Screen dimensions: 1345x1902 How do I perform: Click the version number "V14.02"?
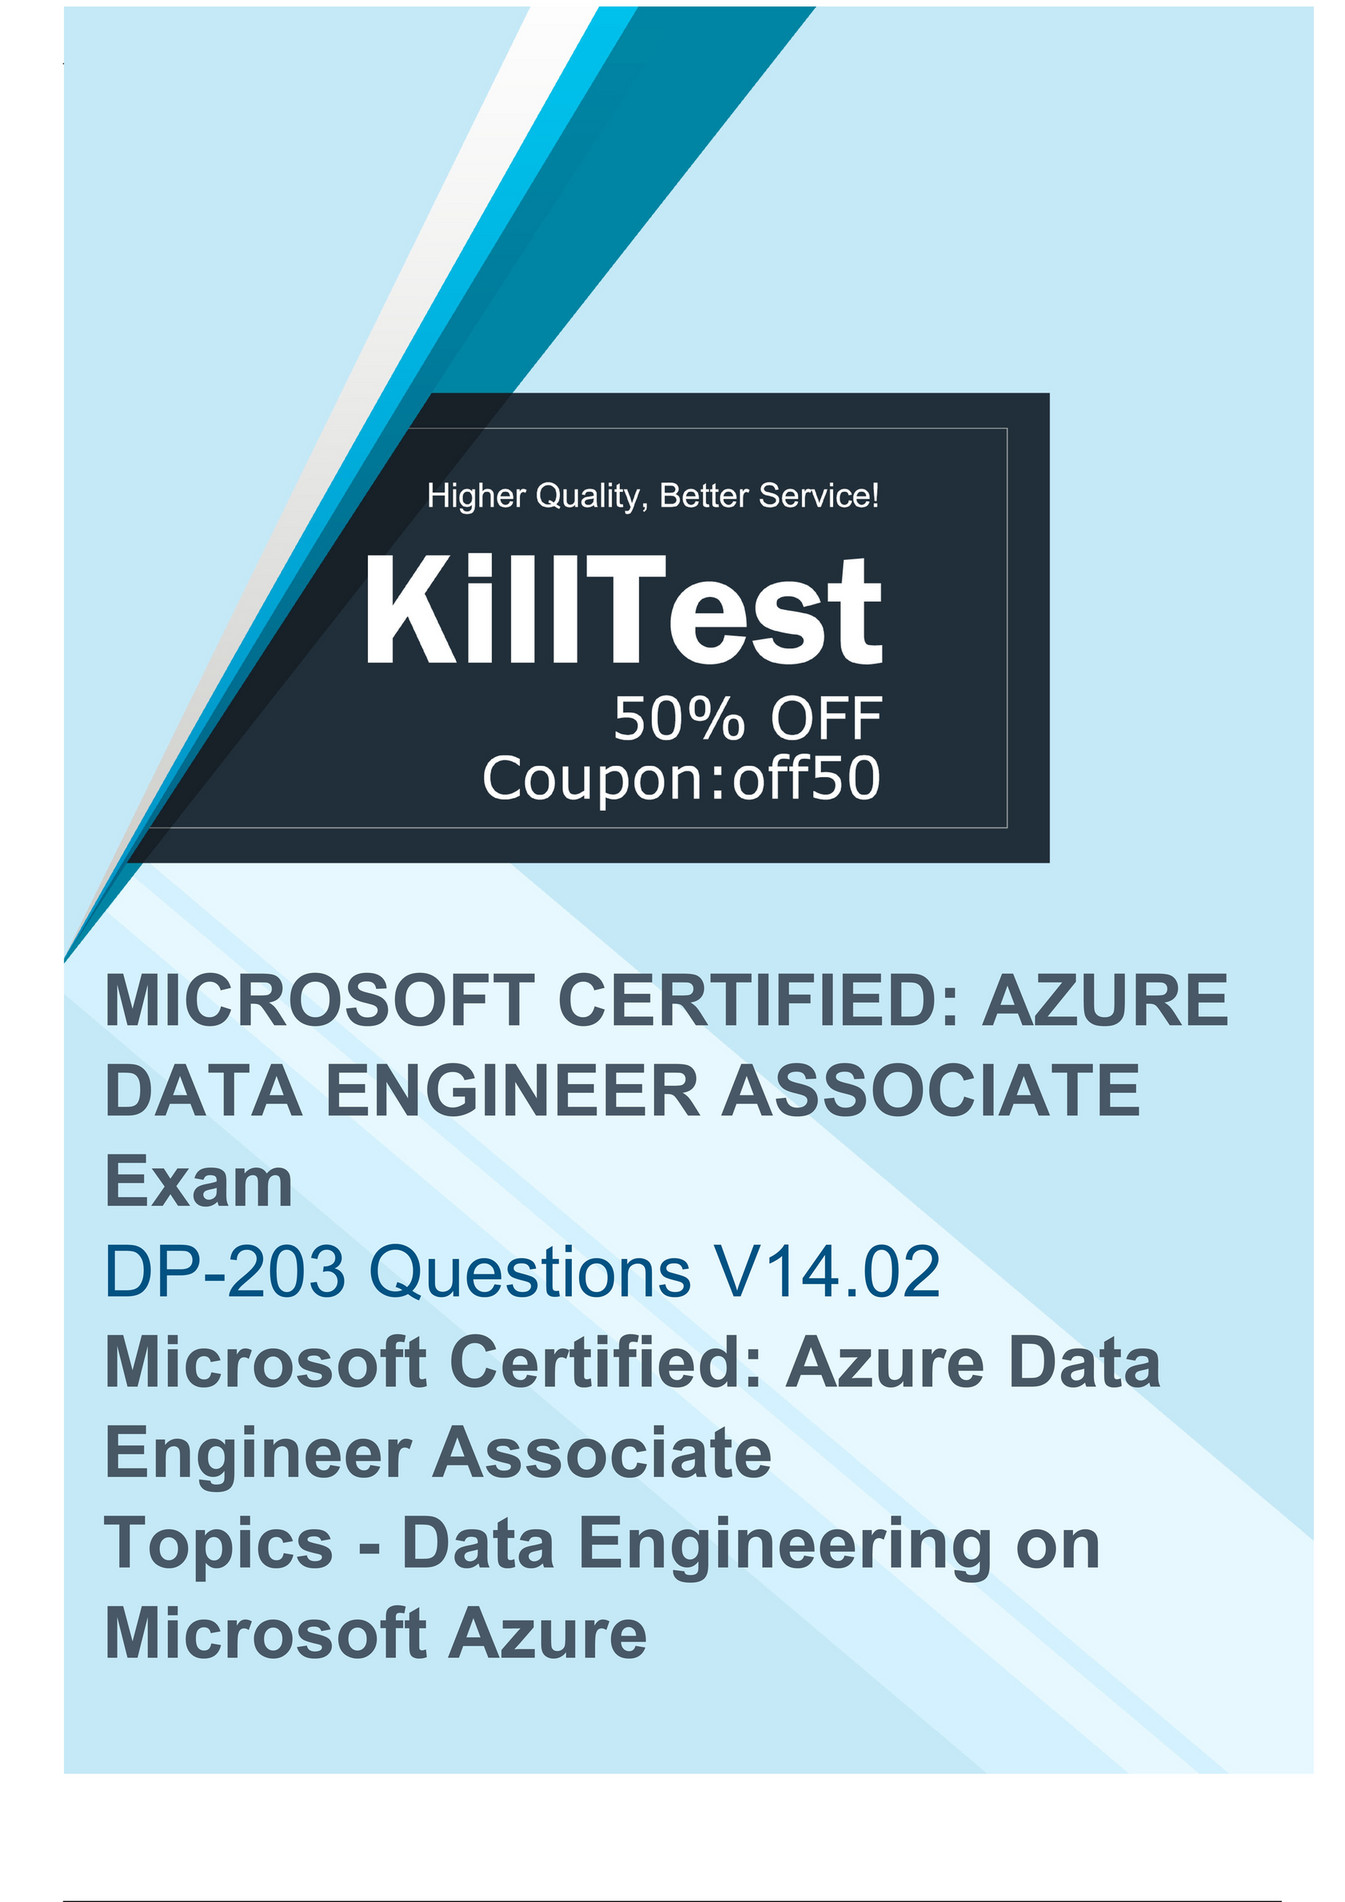[x=826, y=1272]
